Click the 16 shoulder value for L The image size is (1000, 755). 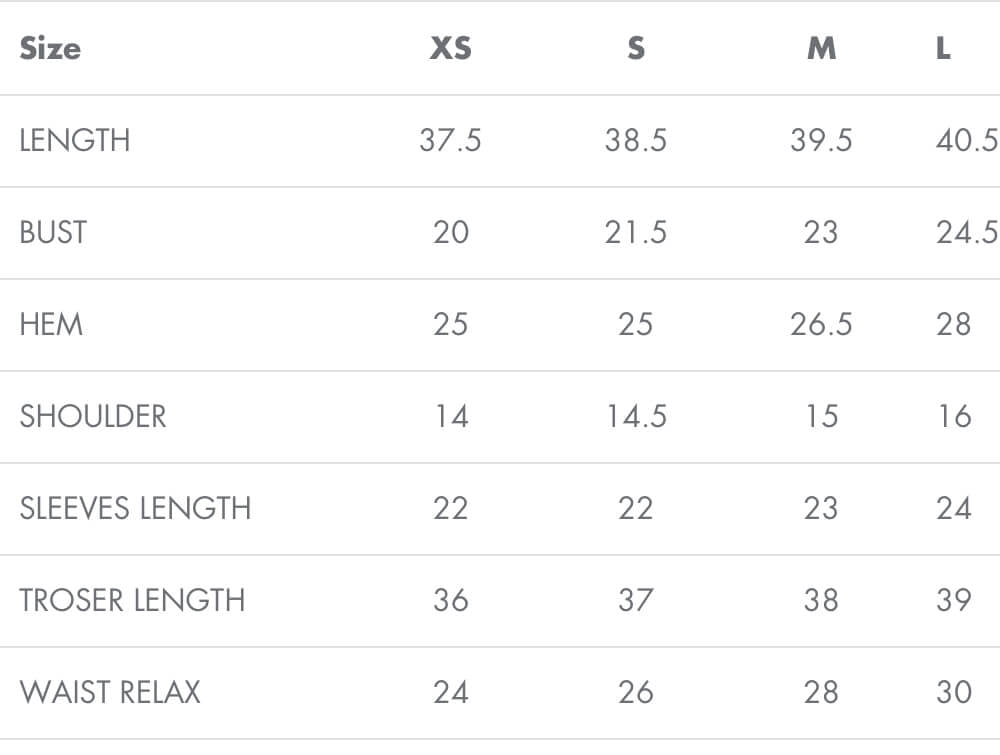coord(954,416)
